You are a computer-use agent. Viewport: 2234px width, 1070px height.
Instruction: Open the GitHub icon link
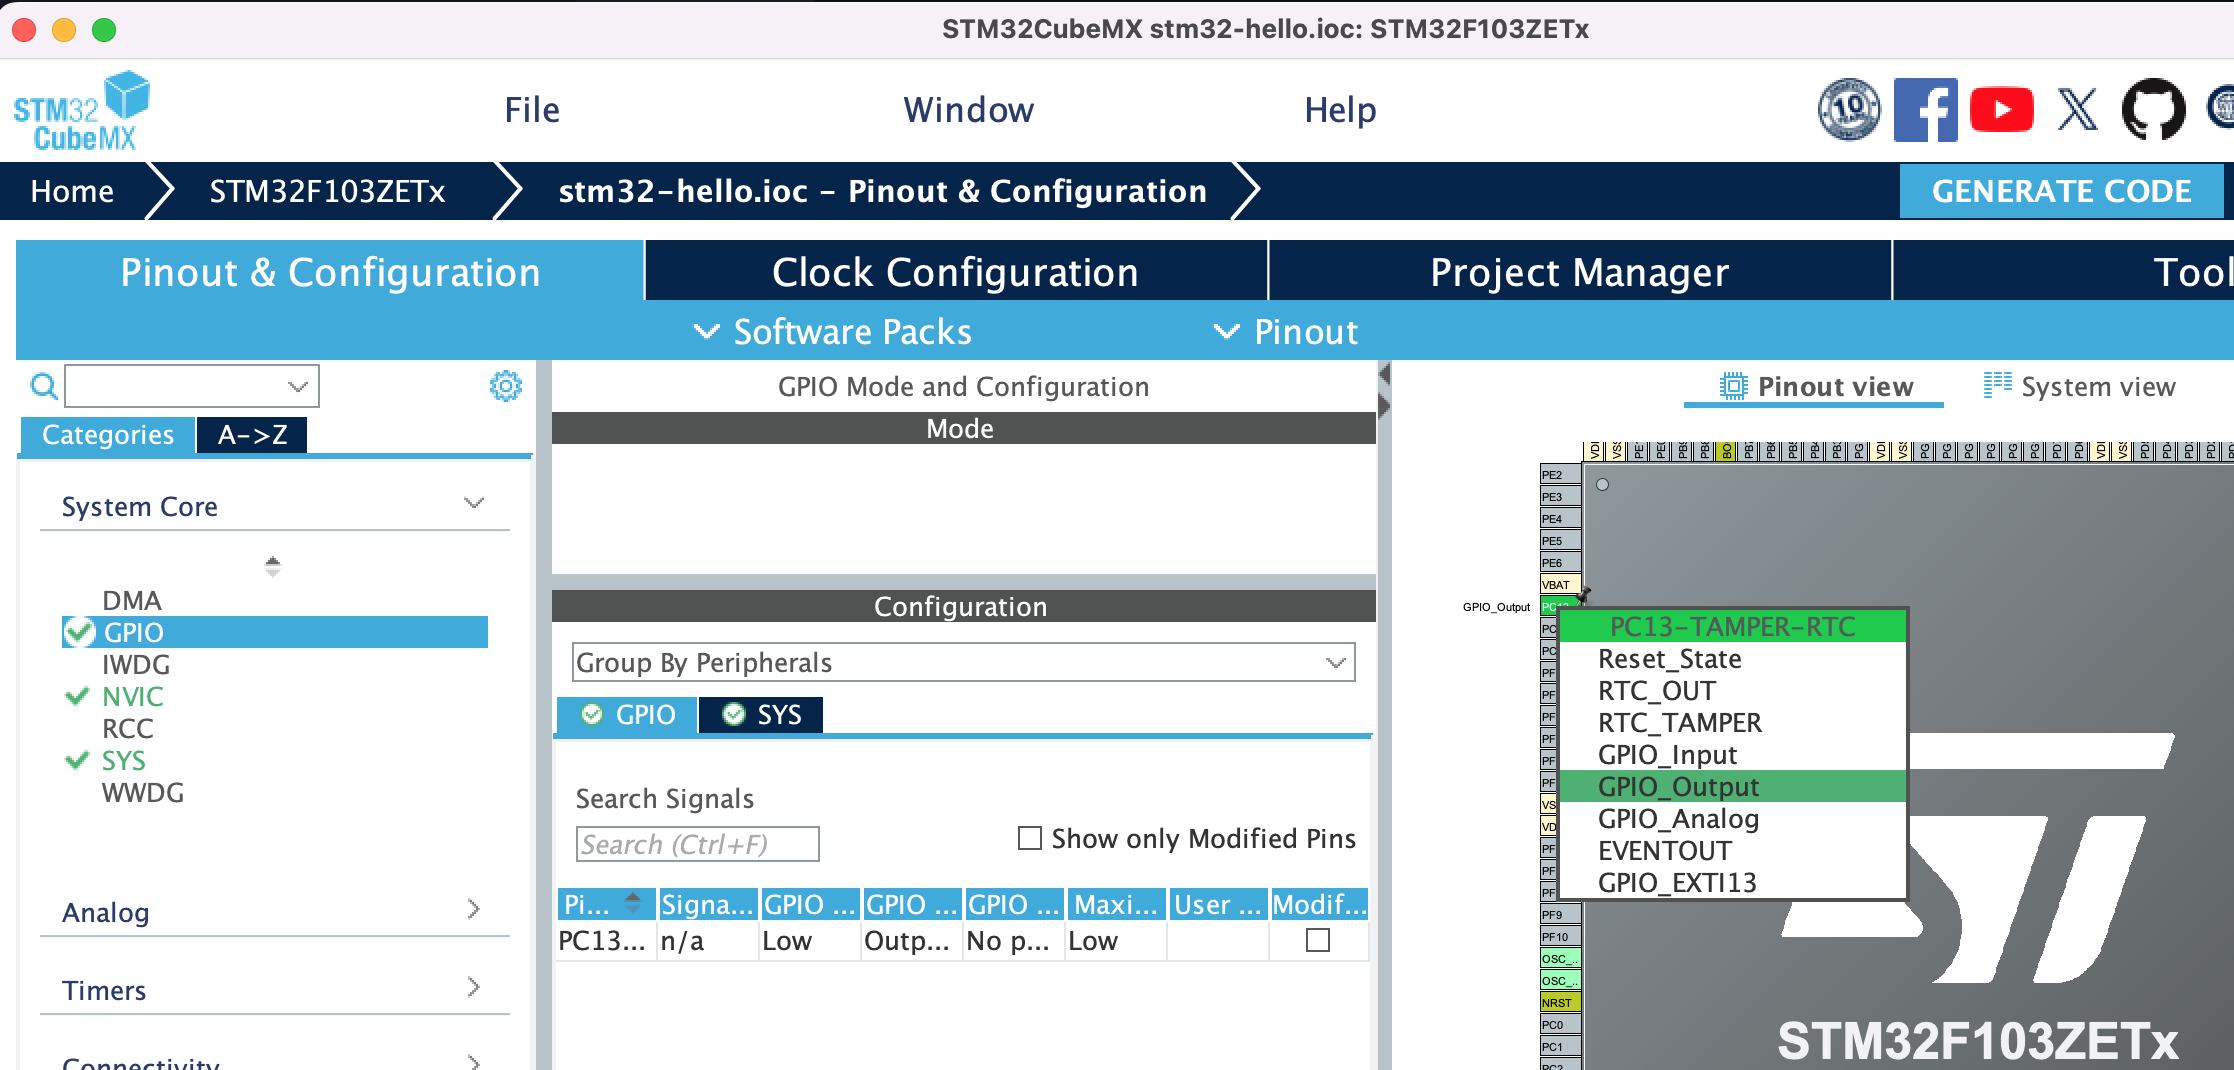point(2153,110)
